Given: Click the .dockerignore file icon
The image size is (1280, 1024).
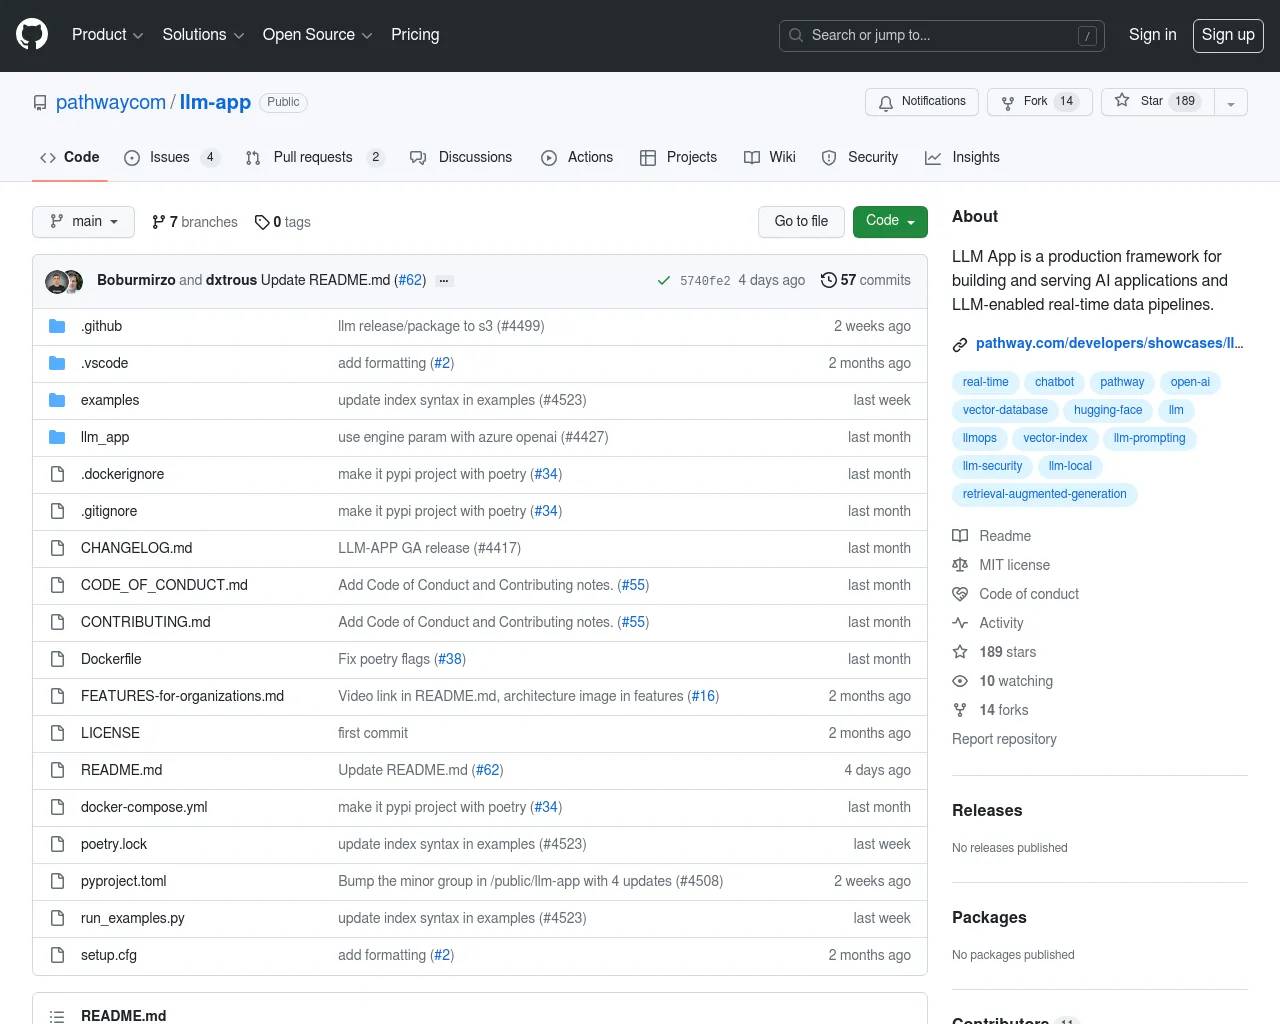Looking at the screenshot, I should point(57,474).
